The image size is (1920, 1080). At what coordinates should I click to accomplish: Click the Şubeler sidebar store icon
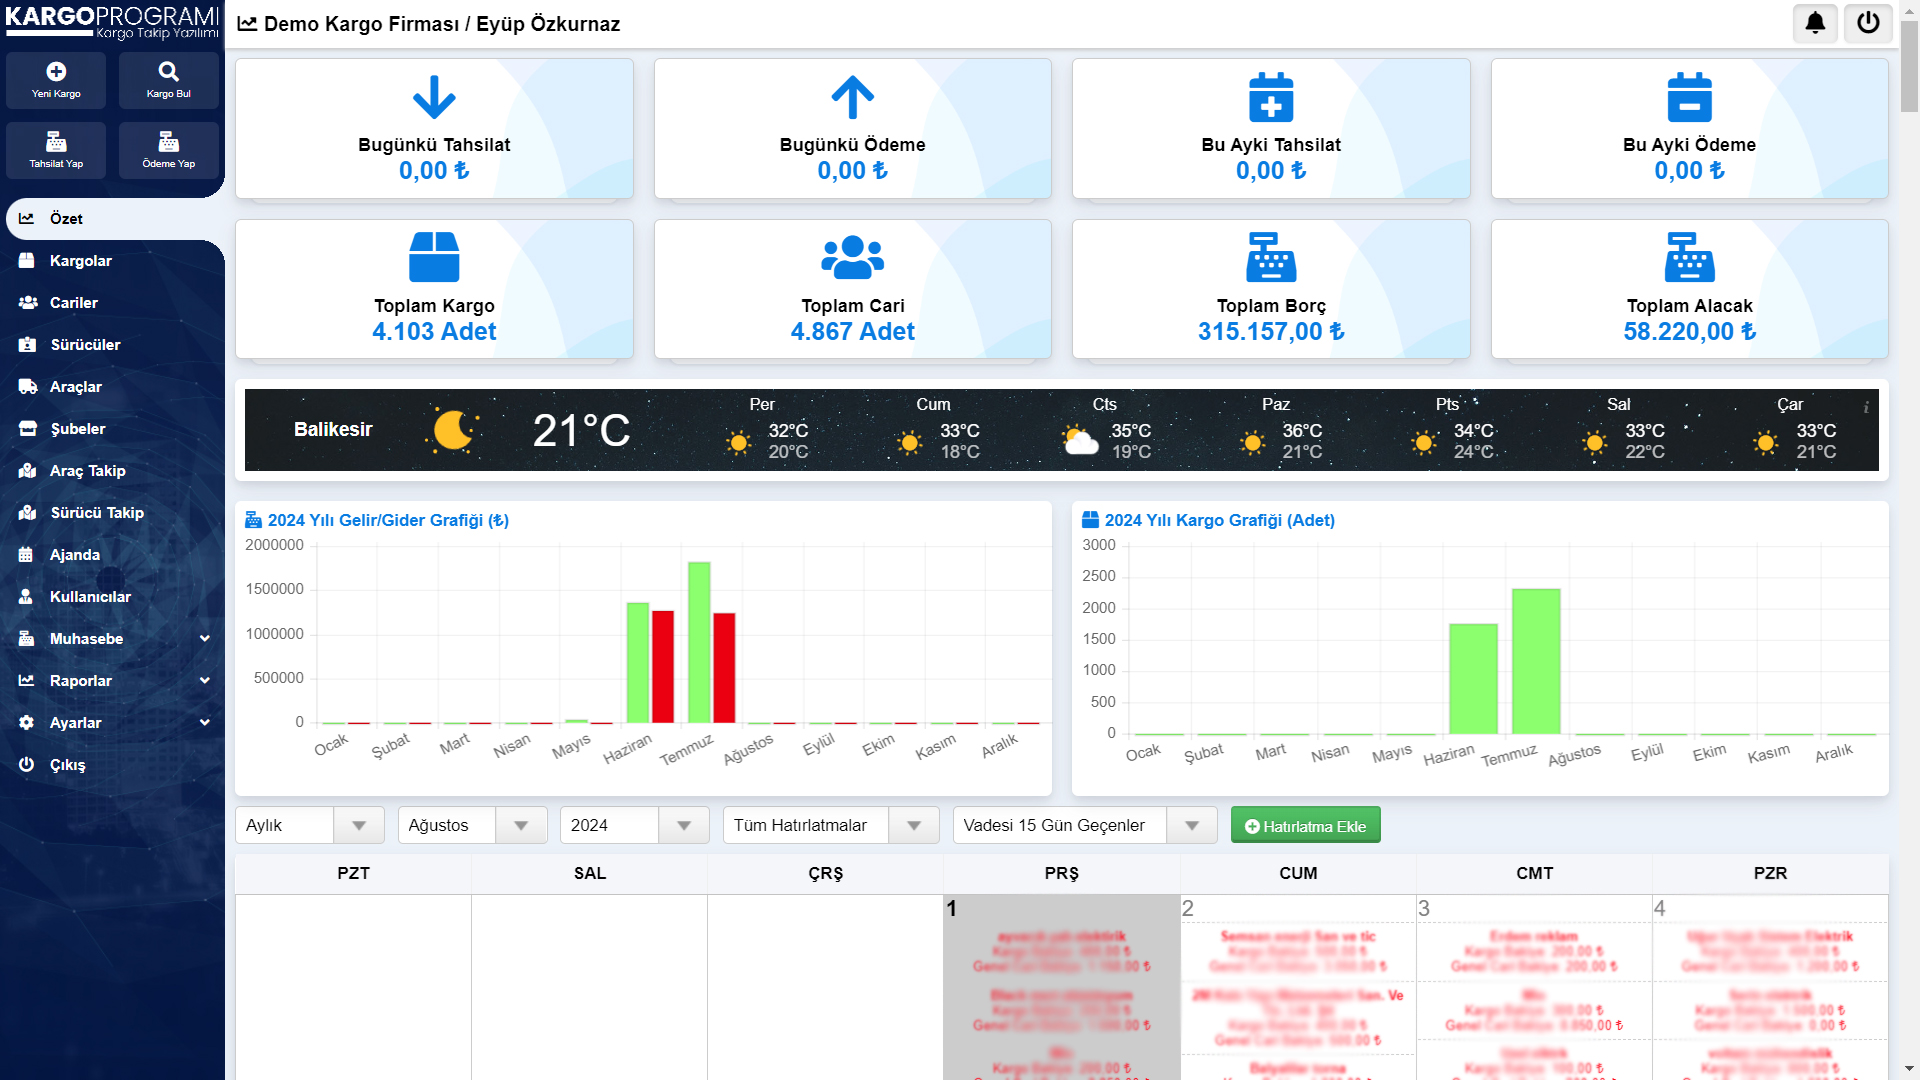tap(28, 428)
